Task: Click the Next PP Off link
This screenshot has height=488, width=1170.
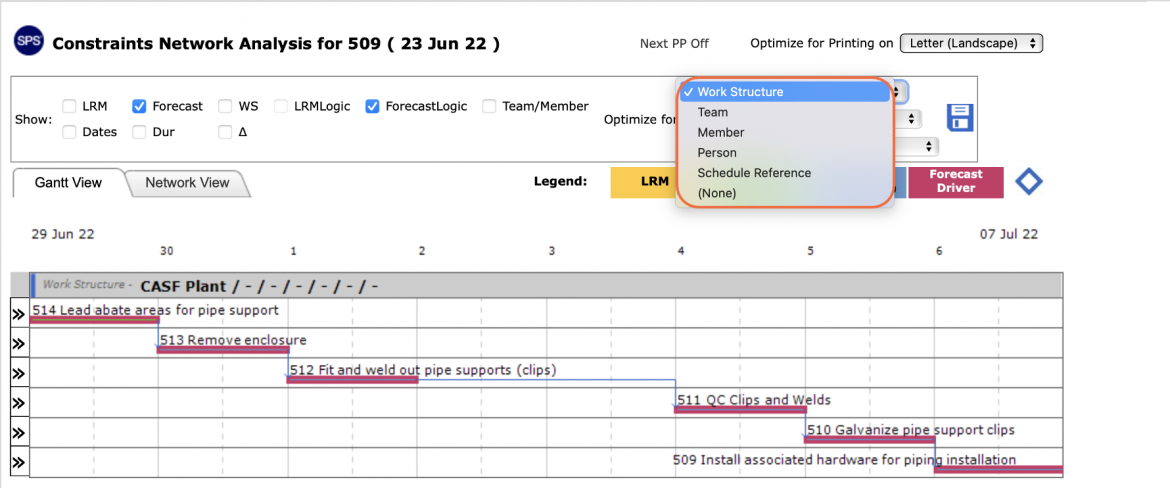Action: pyautogui.click(x=675, y=43)
